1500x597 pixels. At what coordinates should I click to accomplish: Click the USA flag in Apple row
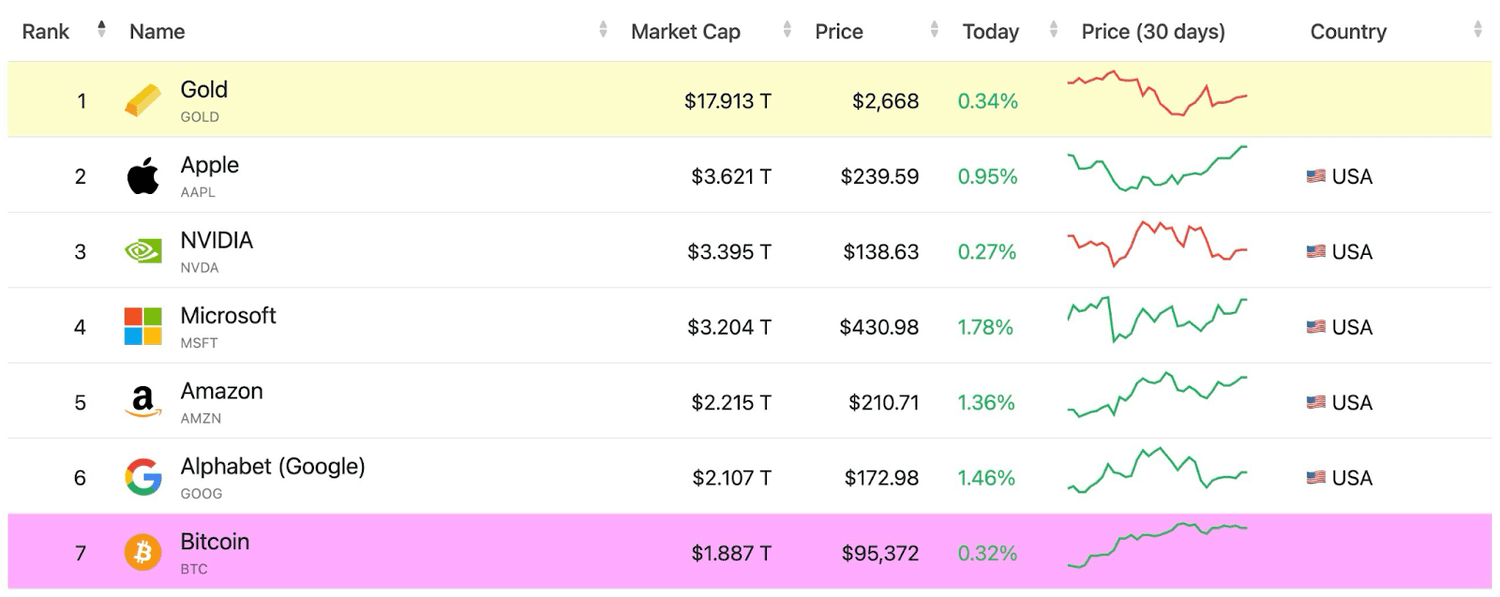[1316, 176]
